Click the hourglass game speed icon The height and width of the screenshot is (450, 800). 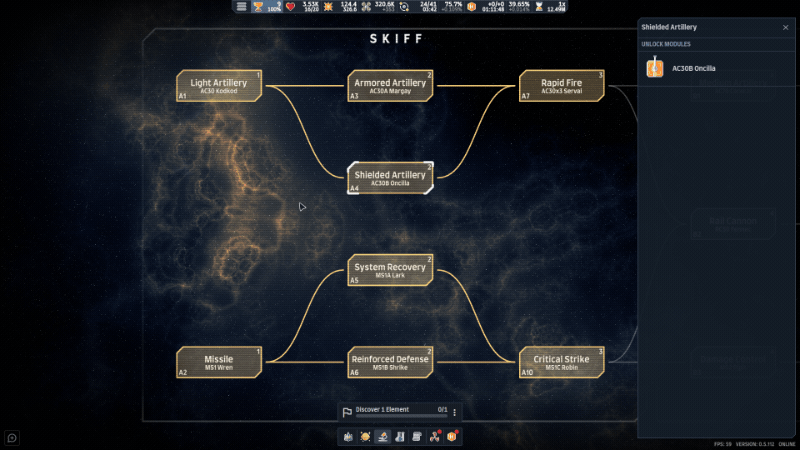539,7
